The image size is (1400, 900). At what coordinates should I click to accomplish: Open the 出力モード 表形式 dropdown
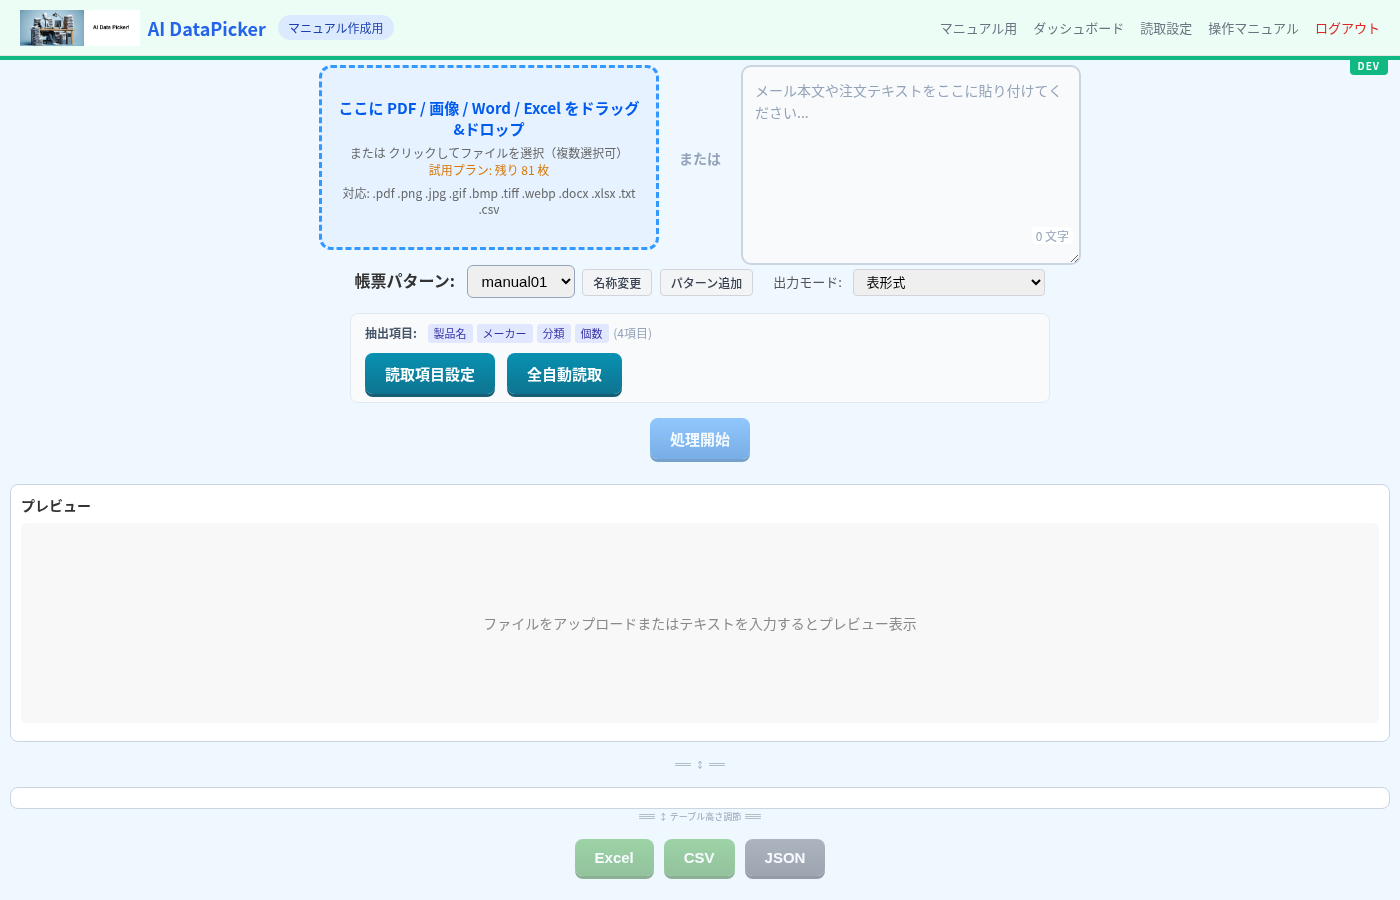point(948,283)
